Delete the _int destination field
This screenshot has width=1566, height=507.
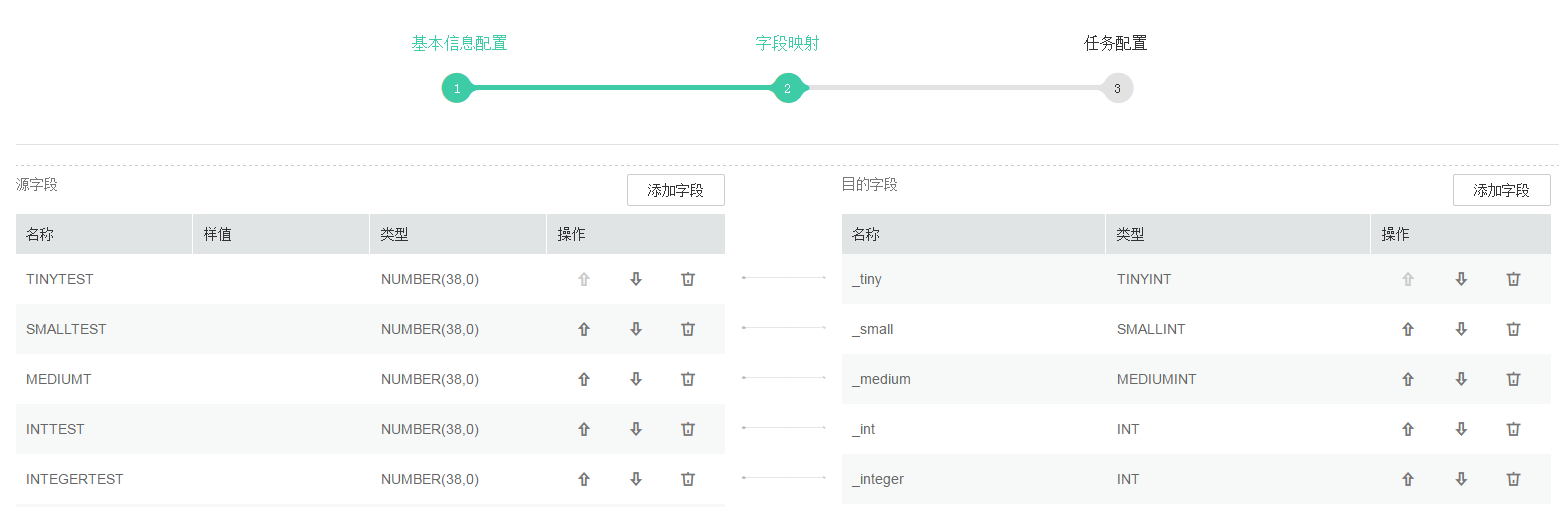click(x=1514, y=429)
